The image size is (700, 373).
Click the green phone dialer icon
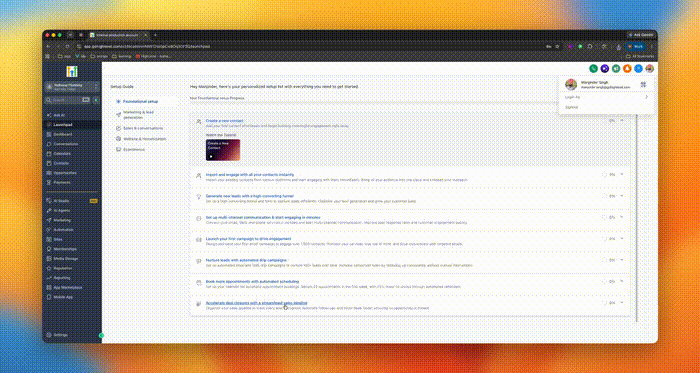tap(593, 68)
